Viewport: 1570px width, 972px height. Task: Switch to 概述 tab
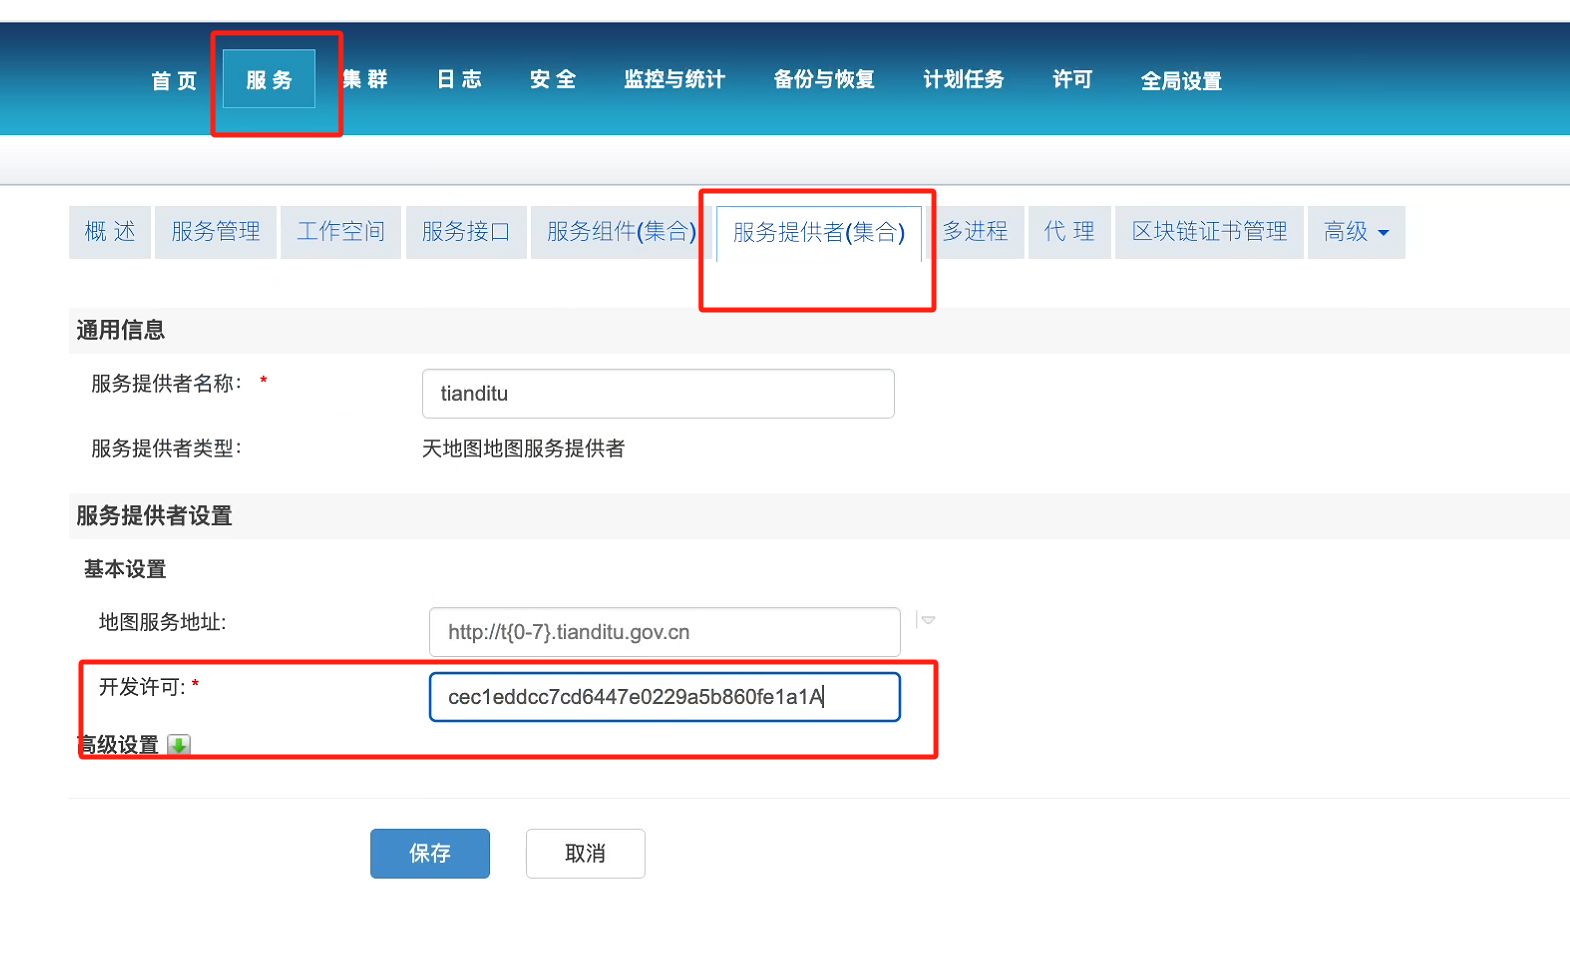point(110,232)
